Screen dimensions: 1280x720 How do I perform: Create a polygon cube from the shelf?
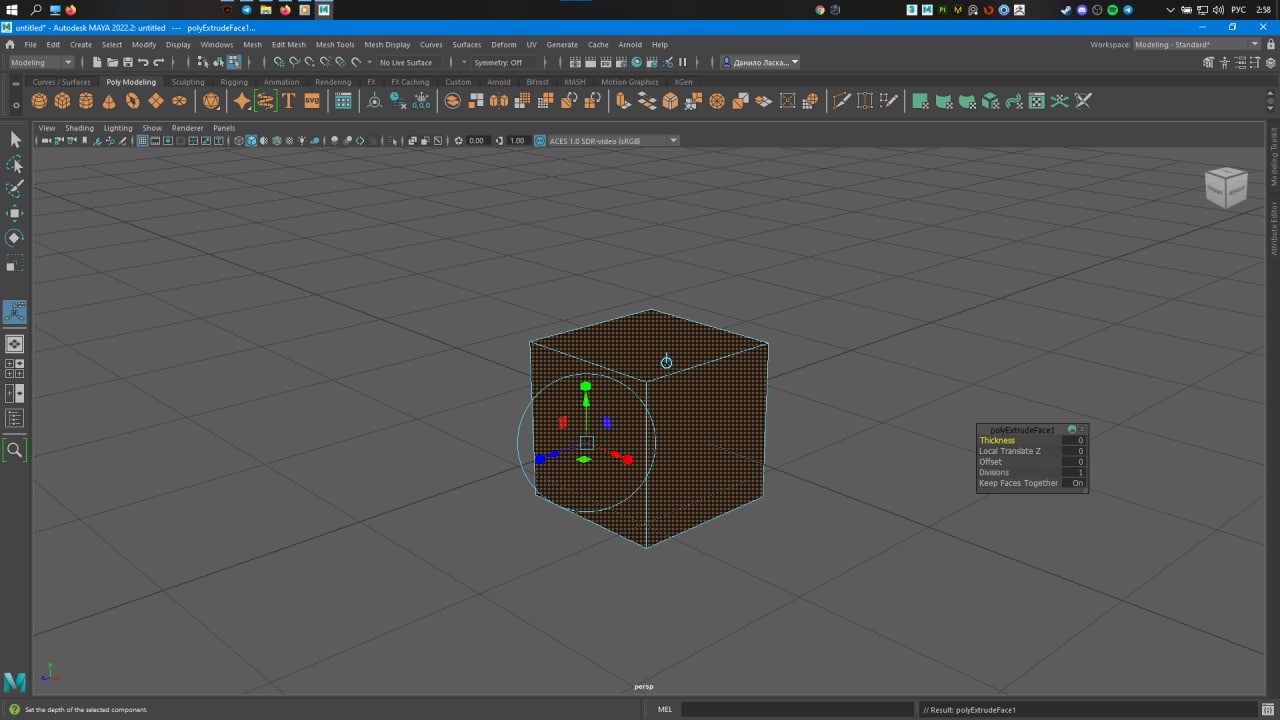click(62, 101)
